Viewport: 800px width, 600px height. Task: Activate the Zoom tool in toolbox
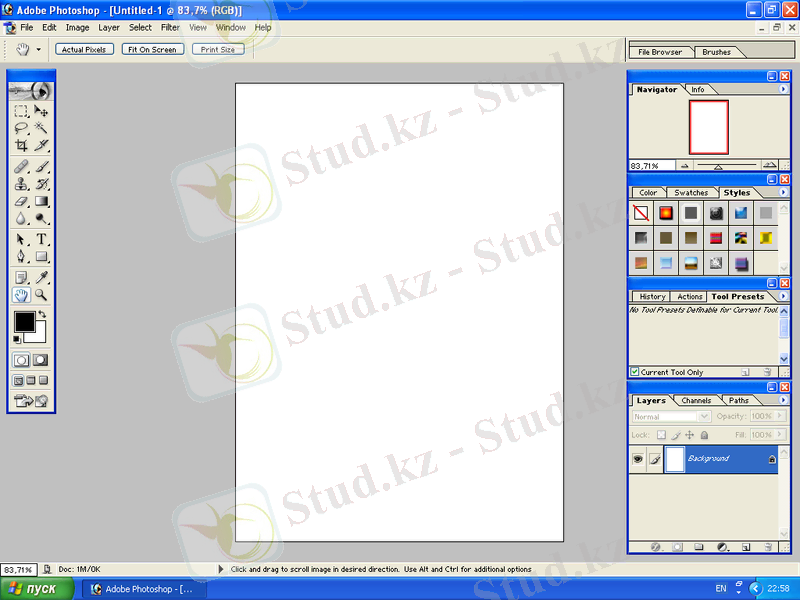pos(42,295)
